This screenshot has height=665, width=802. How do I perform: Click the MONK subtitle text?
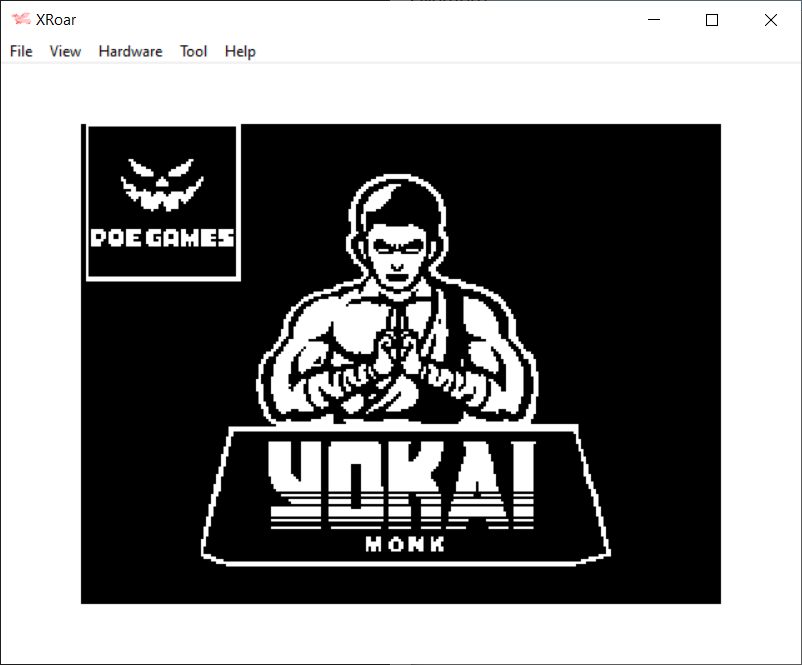[x=405, y=545]
